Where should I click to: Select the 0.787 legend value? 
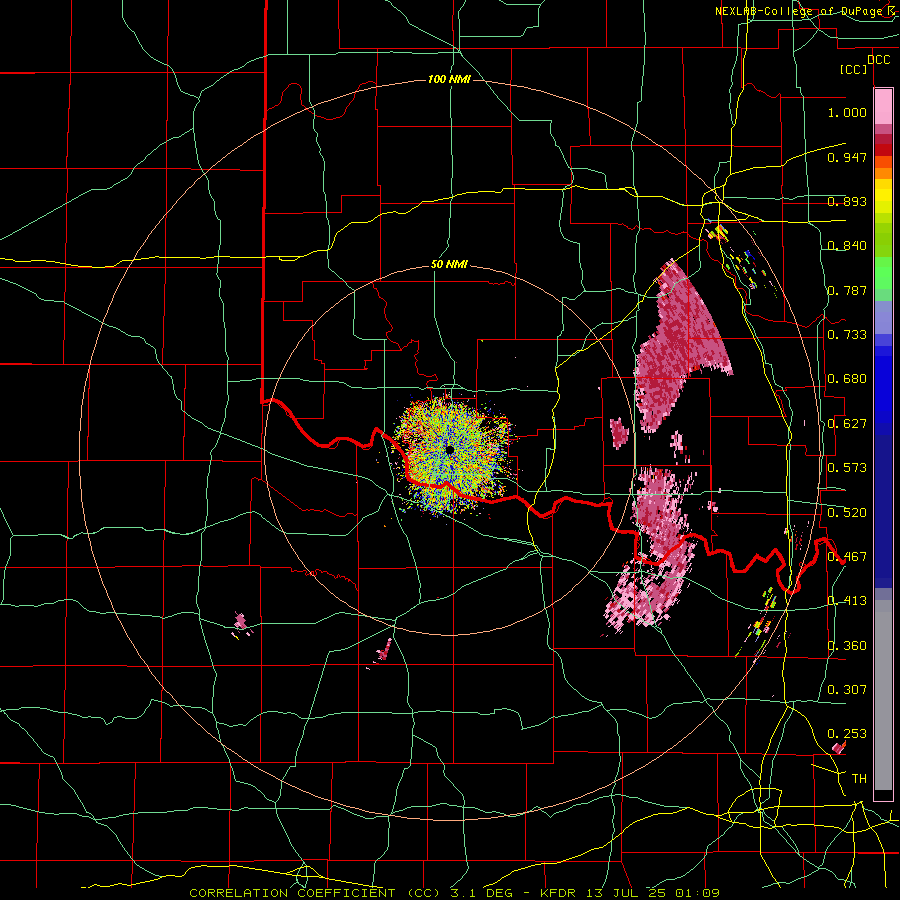coord(847,290)
